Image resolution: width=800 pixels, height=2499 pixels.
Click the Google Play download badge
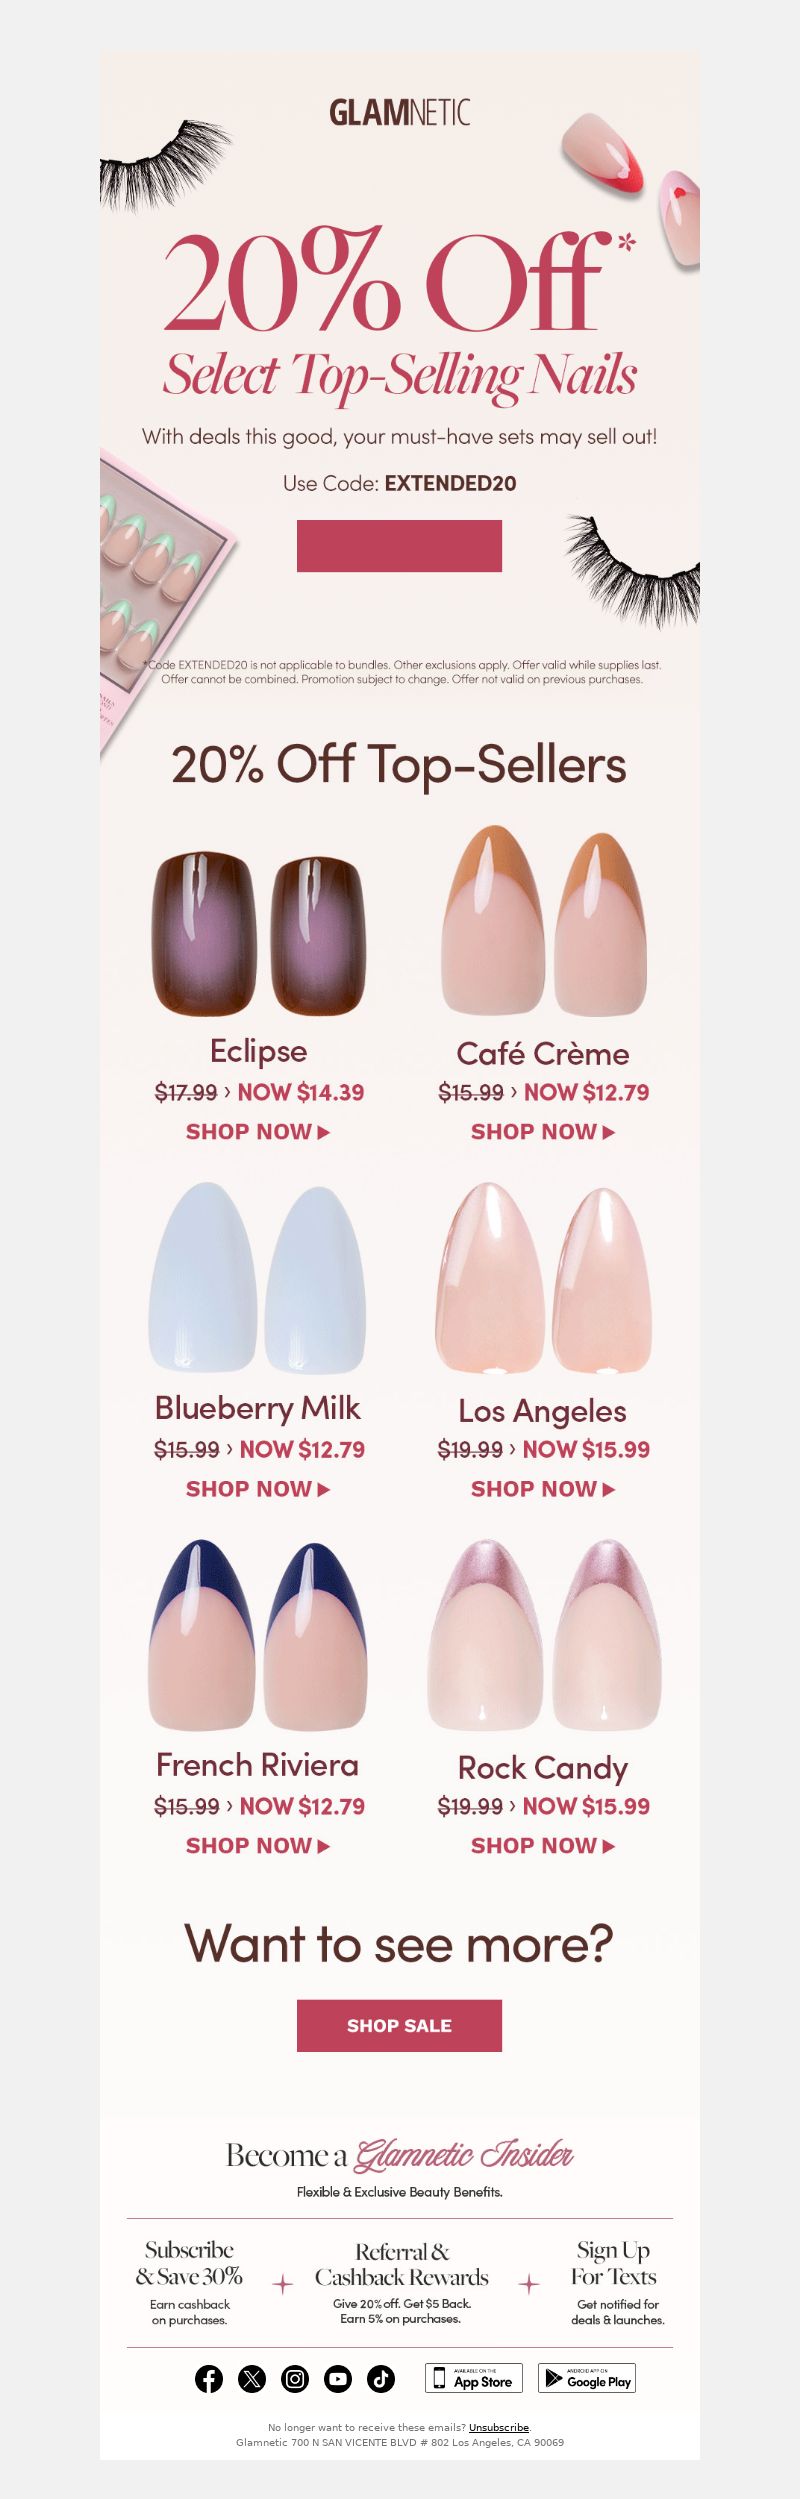click(587, 2378)
